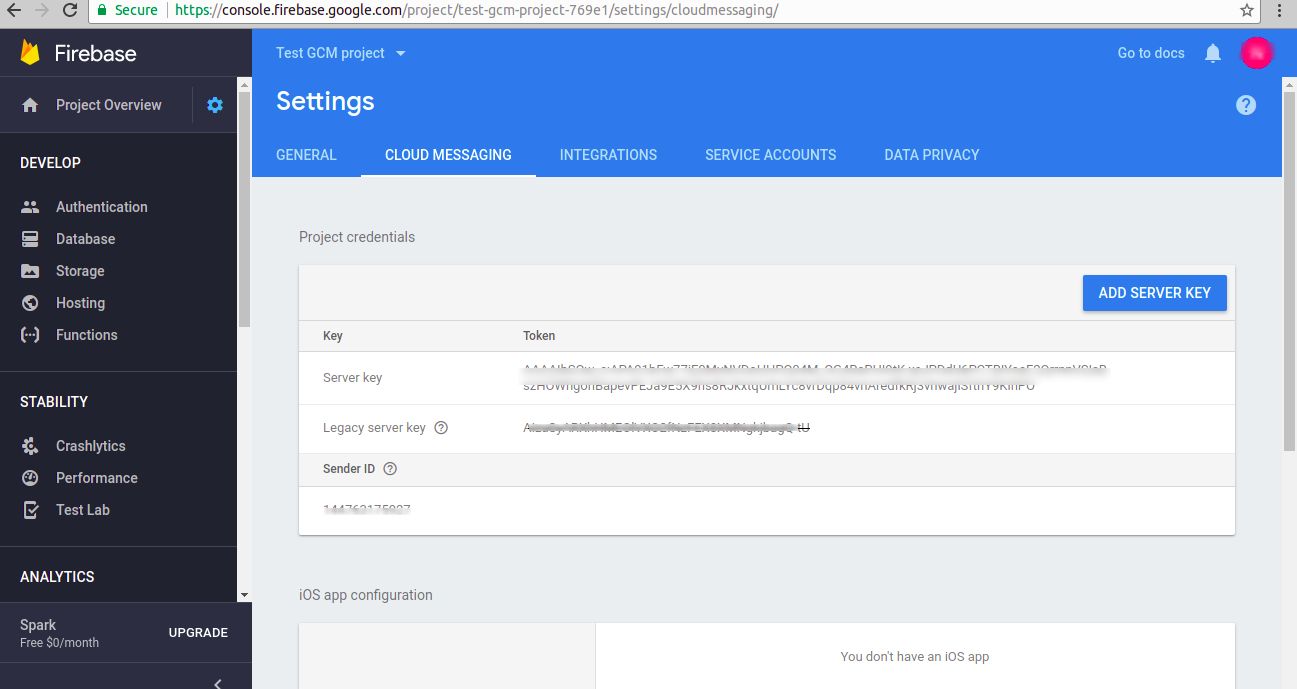Open Crashlytics in the sidebar
The width and height of the screenshot is (1297, 689).
[91, 446]
